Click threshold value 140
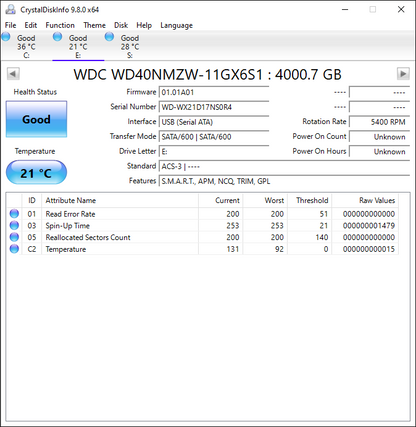Viewport: 416px width, 427px height. click(322, 237)
